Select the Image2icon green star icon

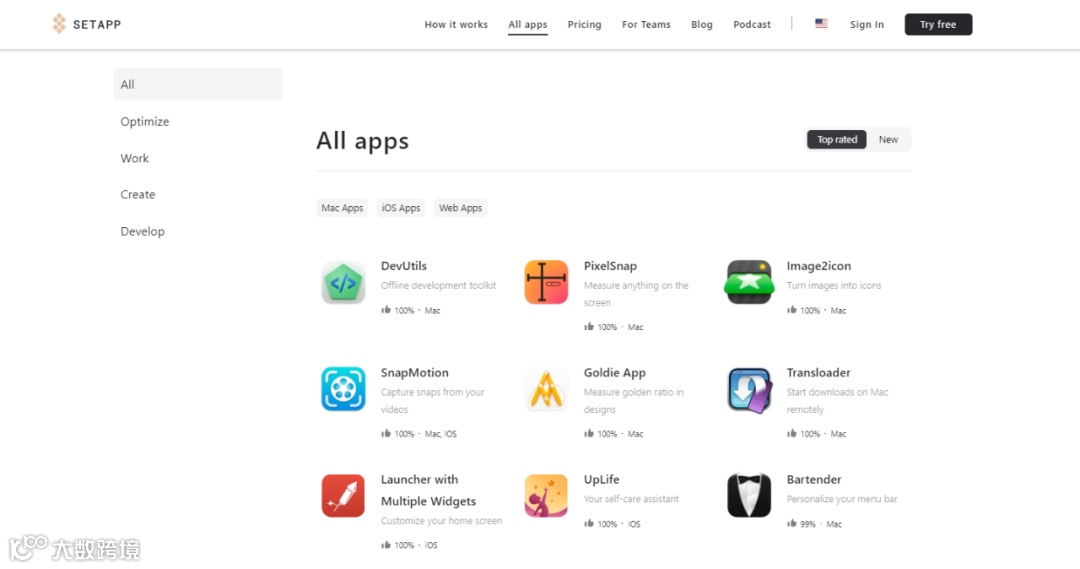(749, 282)
